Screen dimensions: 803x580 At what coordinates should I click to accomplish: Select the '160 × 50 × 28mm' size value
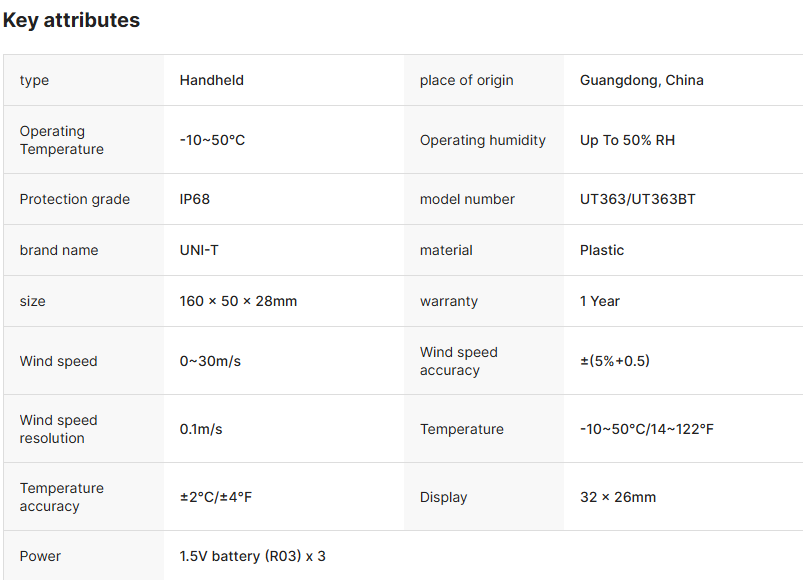click(x=238, y=301)
